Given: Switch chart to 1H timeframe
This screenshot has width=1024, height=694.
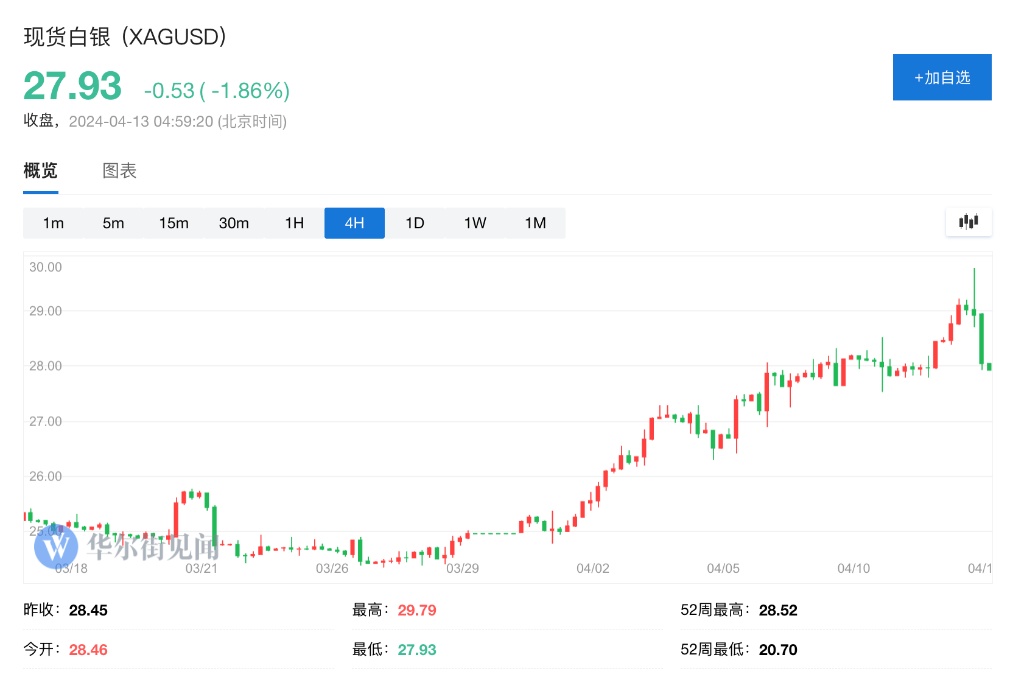Looking at the screenshot, I should pos(294,223).
